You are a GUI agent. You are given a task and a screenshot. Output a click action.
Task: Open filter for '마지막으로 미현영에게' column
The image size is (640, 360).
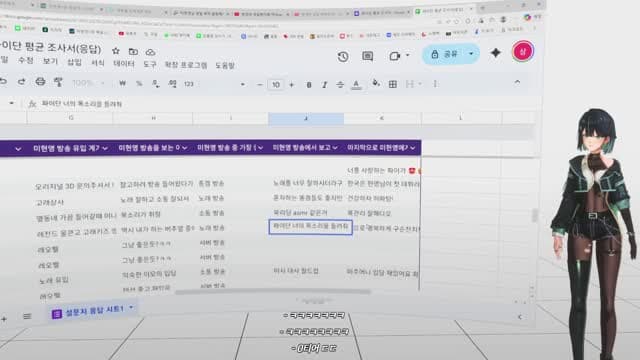pos(413,148)
